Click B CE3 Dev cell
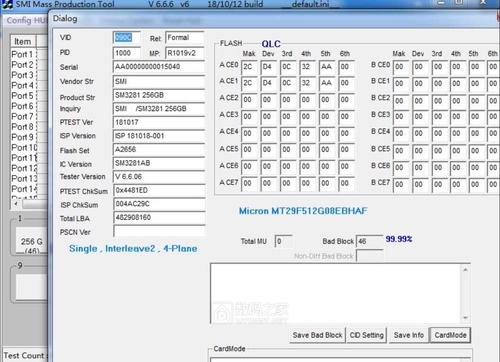Viewport: 500px width, 362px height. coord(420,117)
